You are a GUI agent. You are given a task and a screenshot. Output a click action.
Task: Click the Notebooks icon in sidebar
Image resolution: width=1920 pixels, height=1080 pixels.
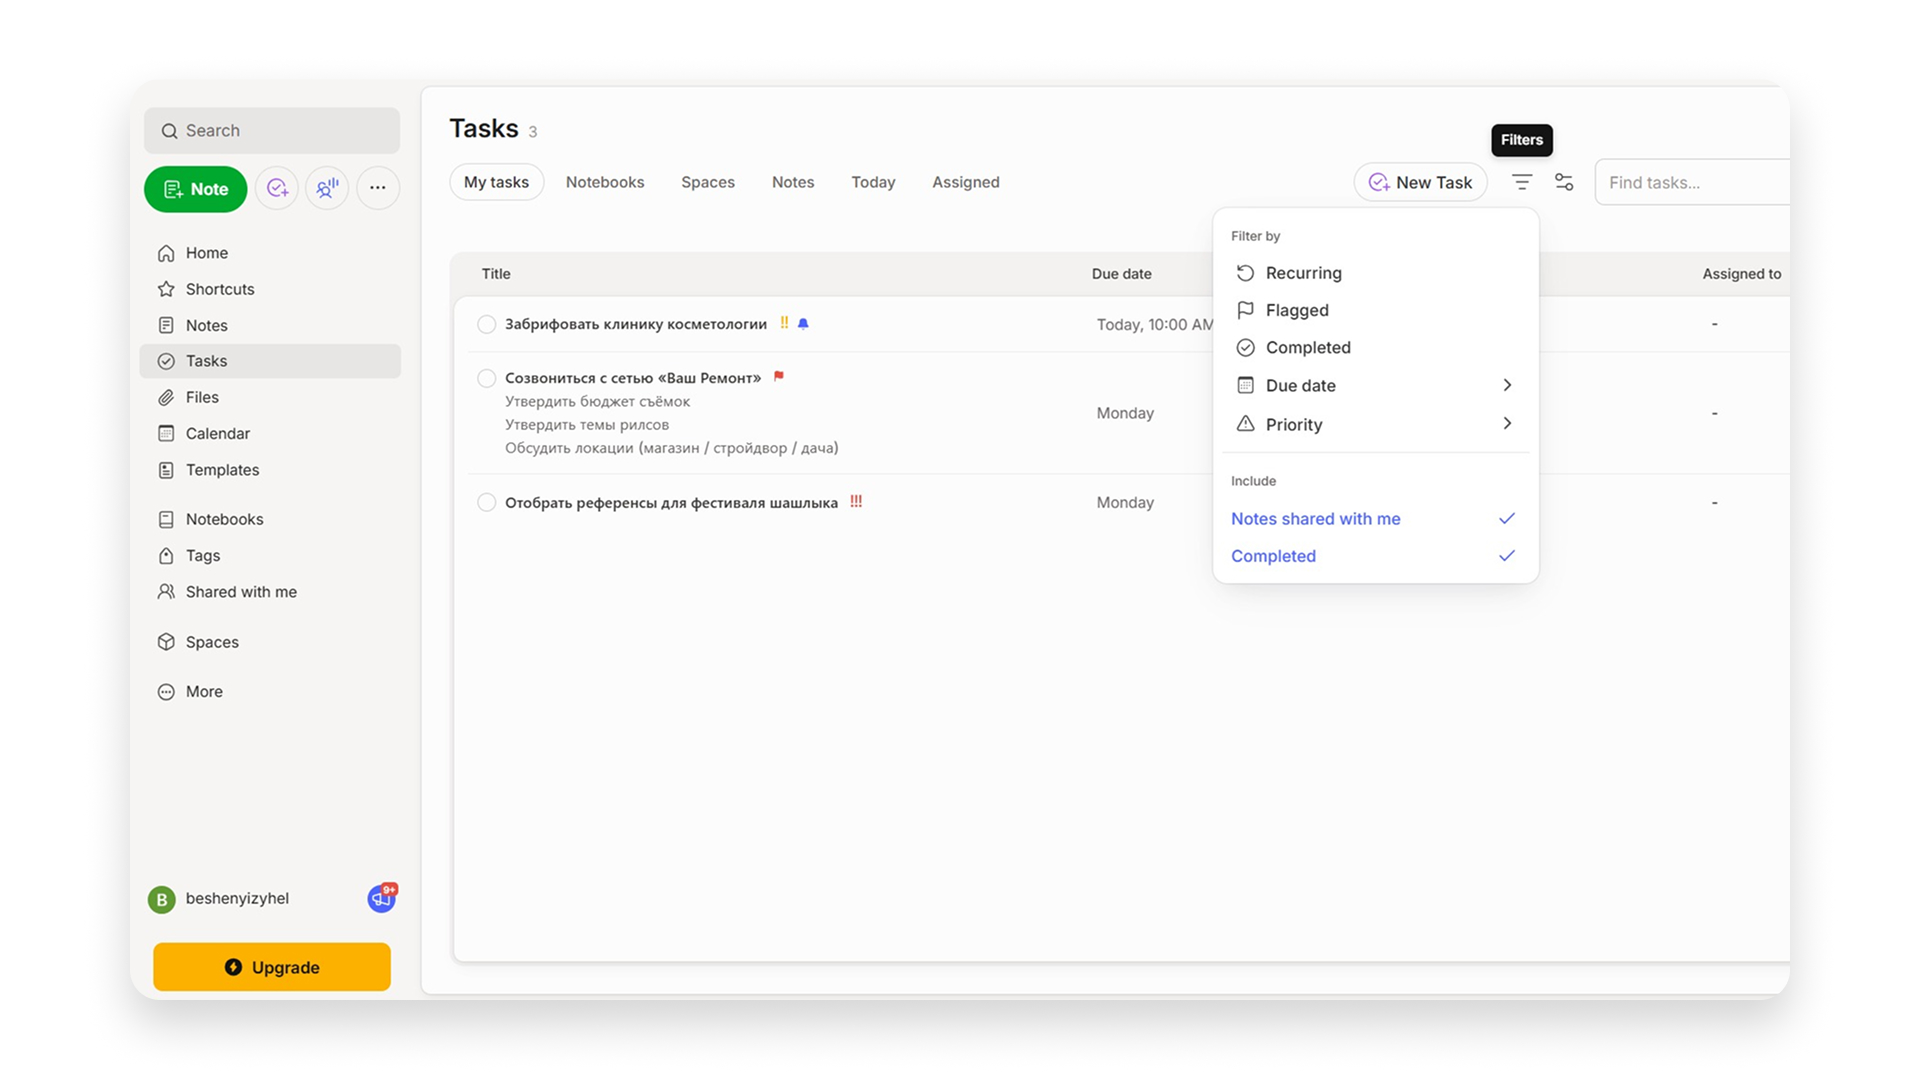pos(166,519)
